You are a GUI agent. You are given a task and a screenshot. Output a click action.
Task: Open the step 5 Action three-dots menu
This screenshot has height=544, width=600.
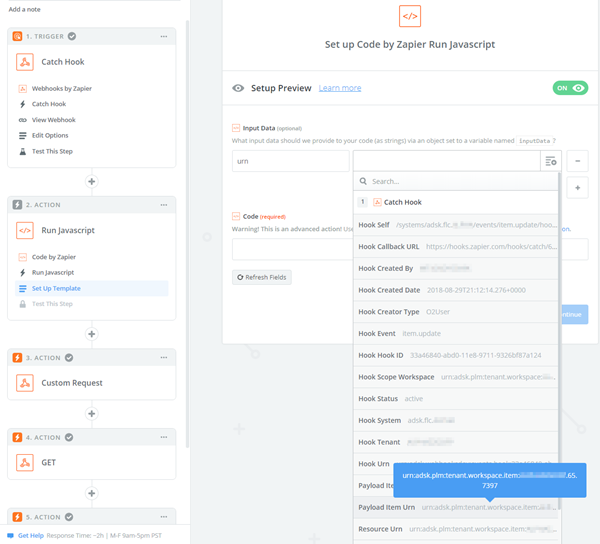[x=164, y=516]
